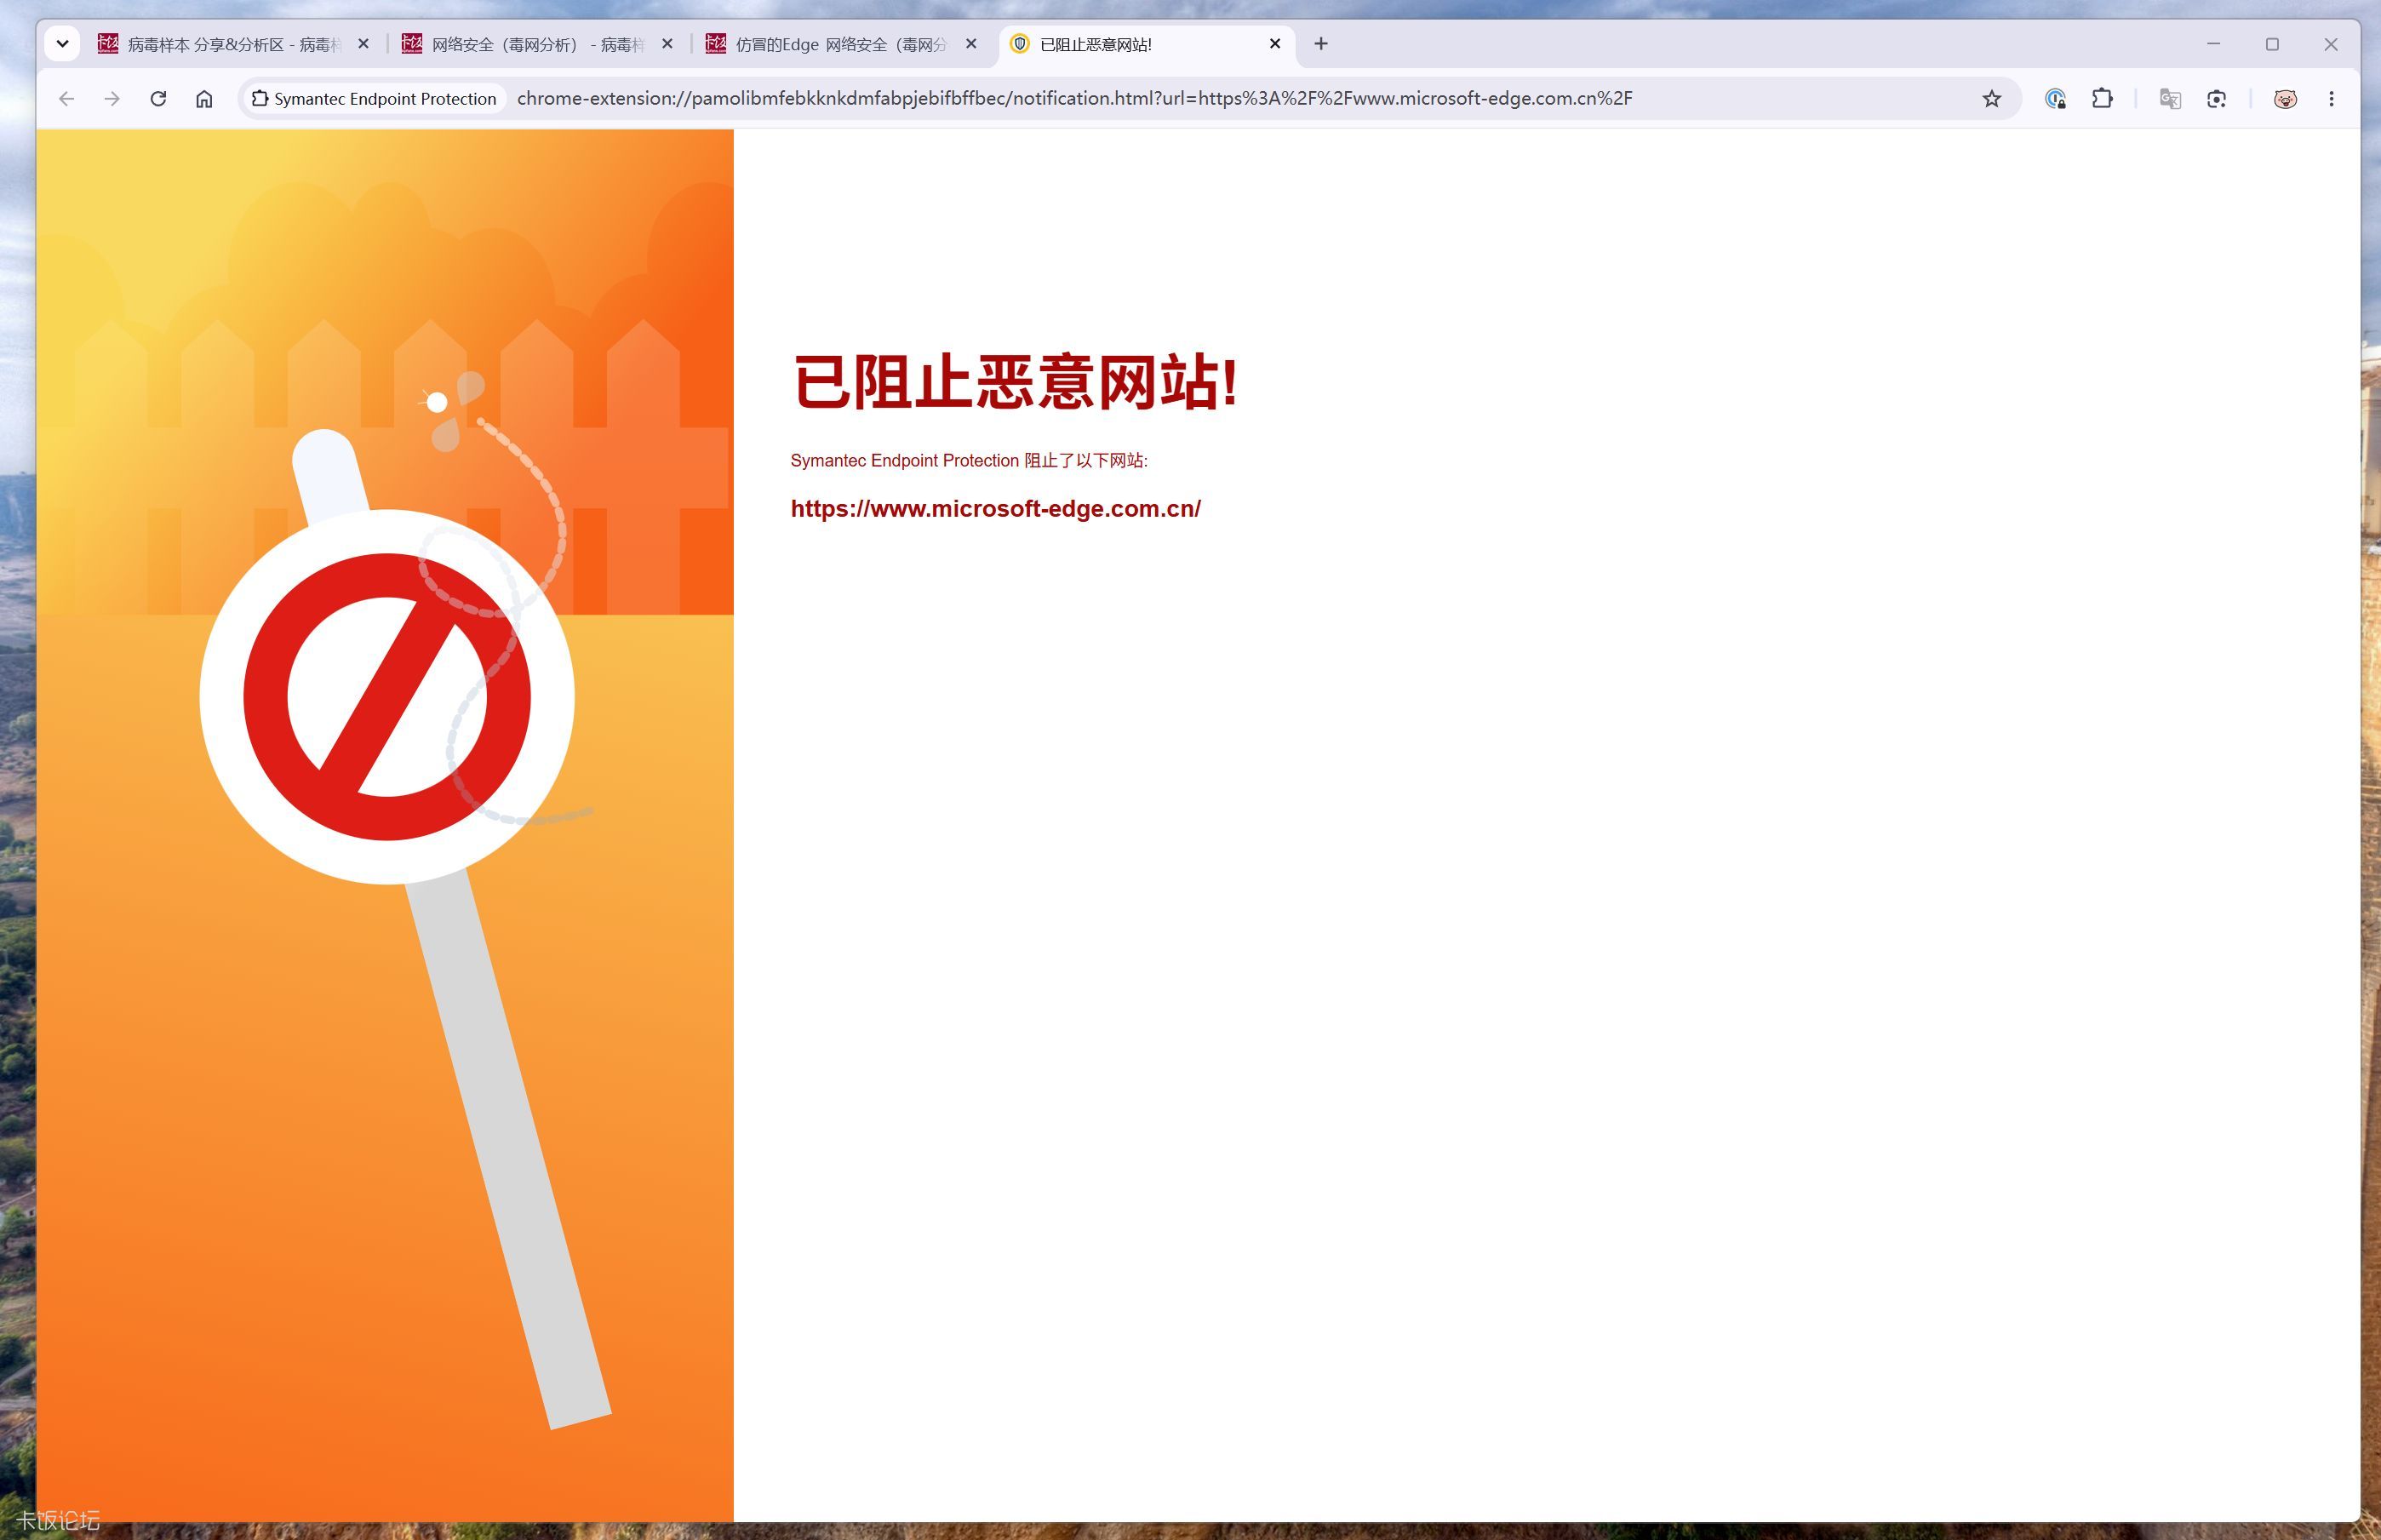Minimize the Chrome window
The image size is (2381, 1540).
[2213, 44]
